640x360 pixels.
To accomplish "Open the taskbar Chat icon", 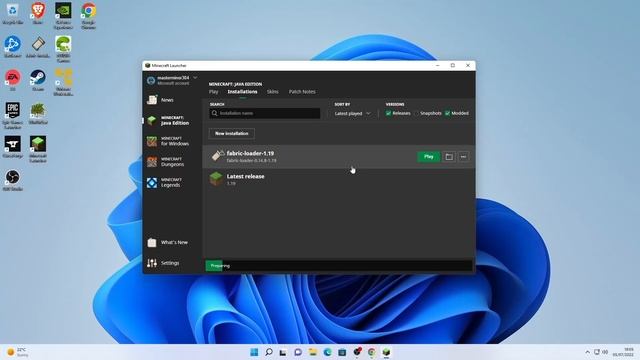I will pyautogui.click(x=298, y=352).
